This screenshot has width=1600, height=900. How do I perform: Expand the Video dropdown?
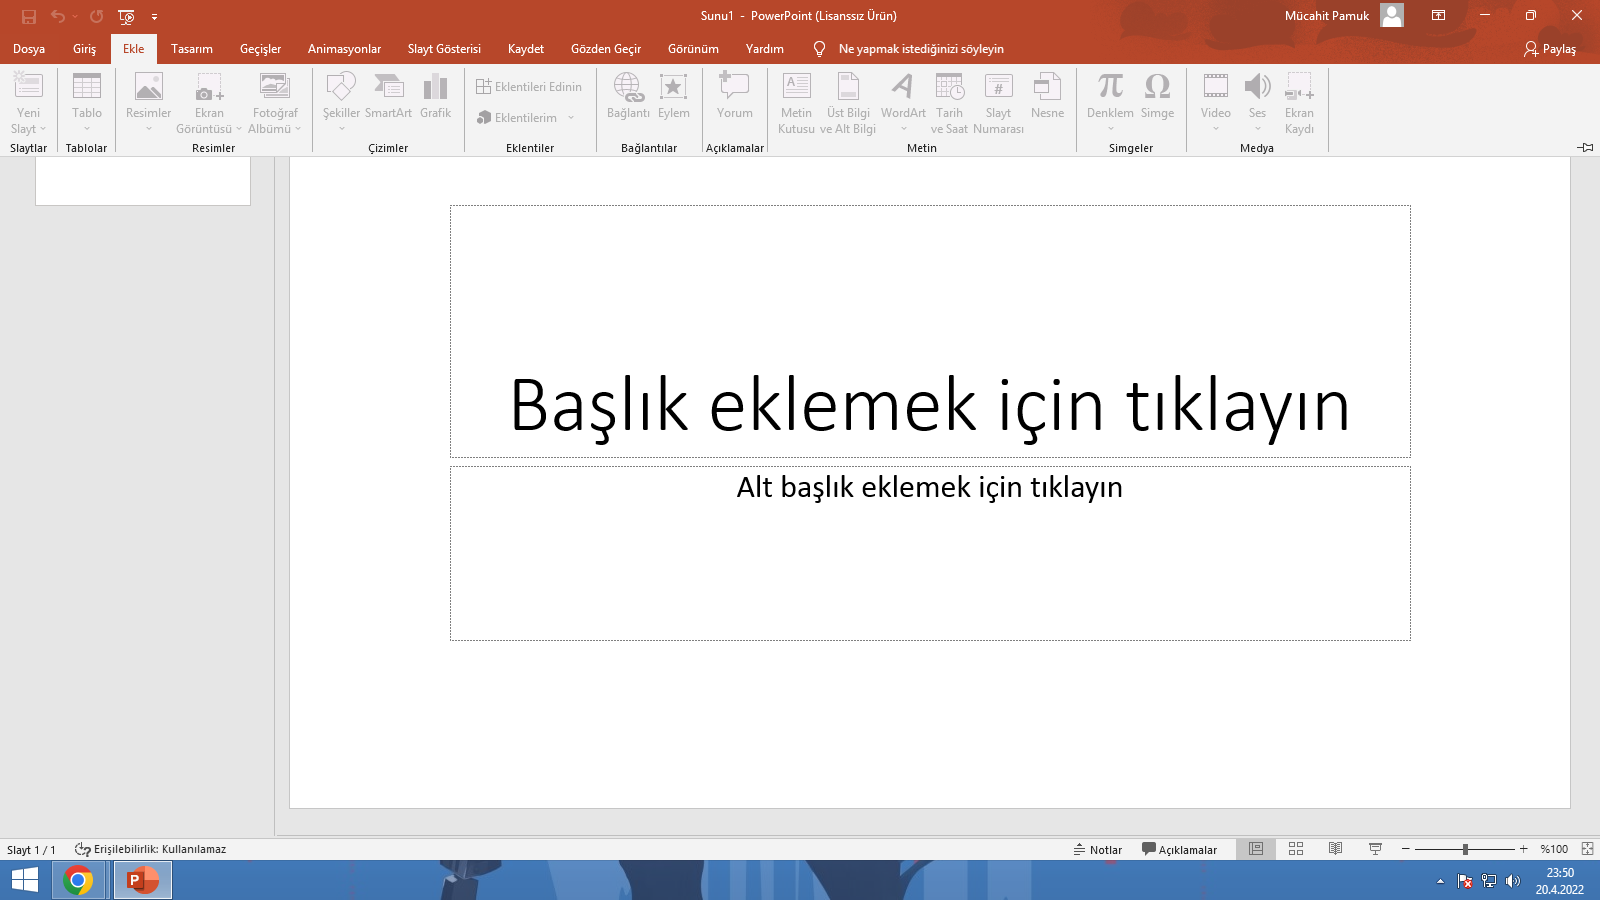[1216, 128]
